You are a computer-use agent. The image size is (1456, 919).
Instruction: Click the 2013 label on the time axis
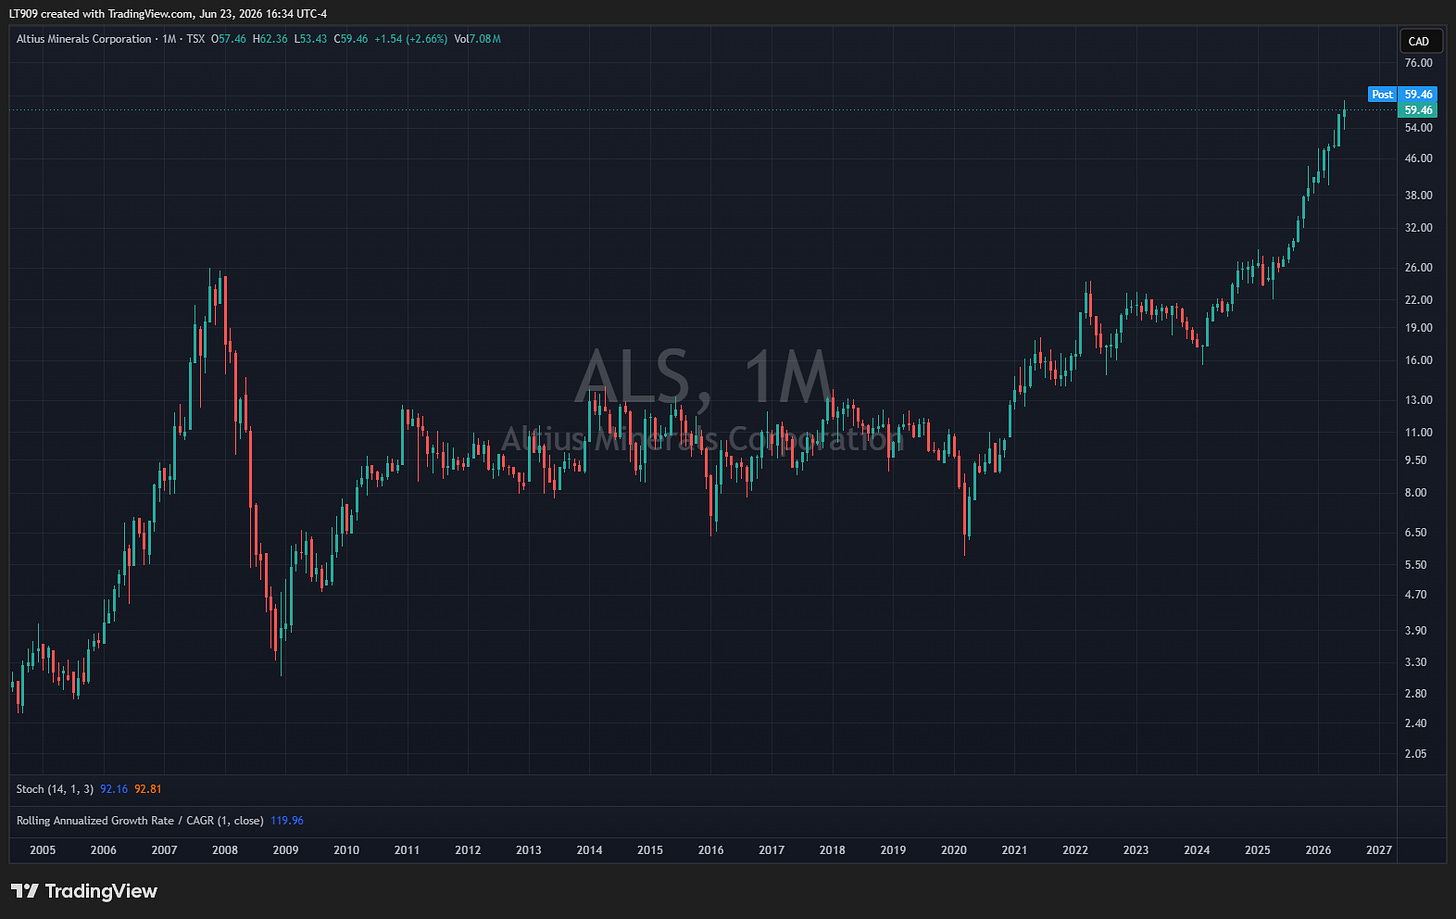pos(529,850)
